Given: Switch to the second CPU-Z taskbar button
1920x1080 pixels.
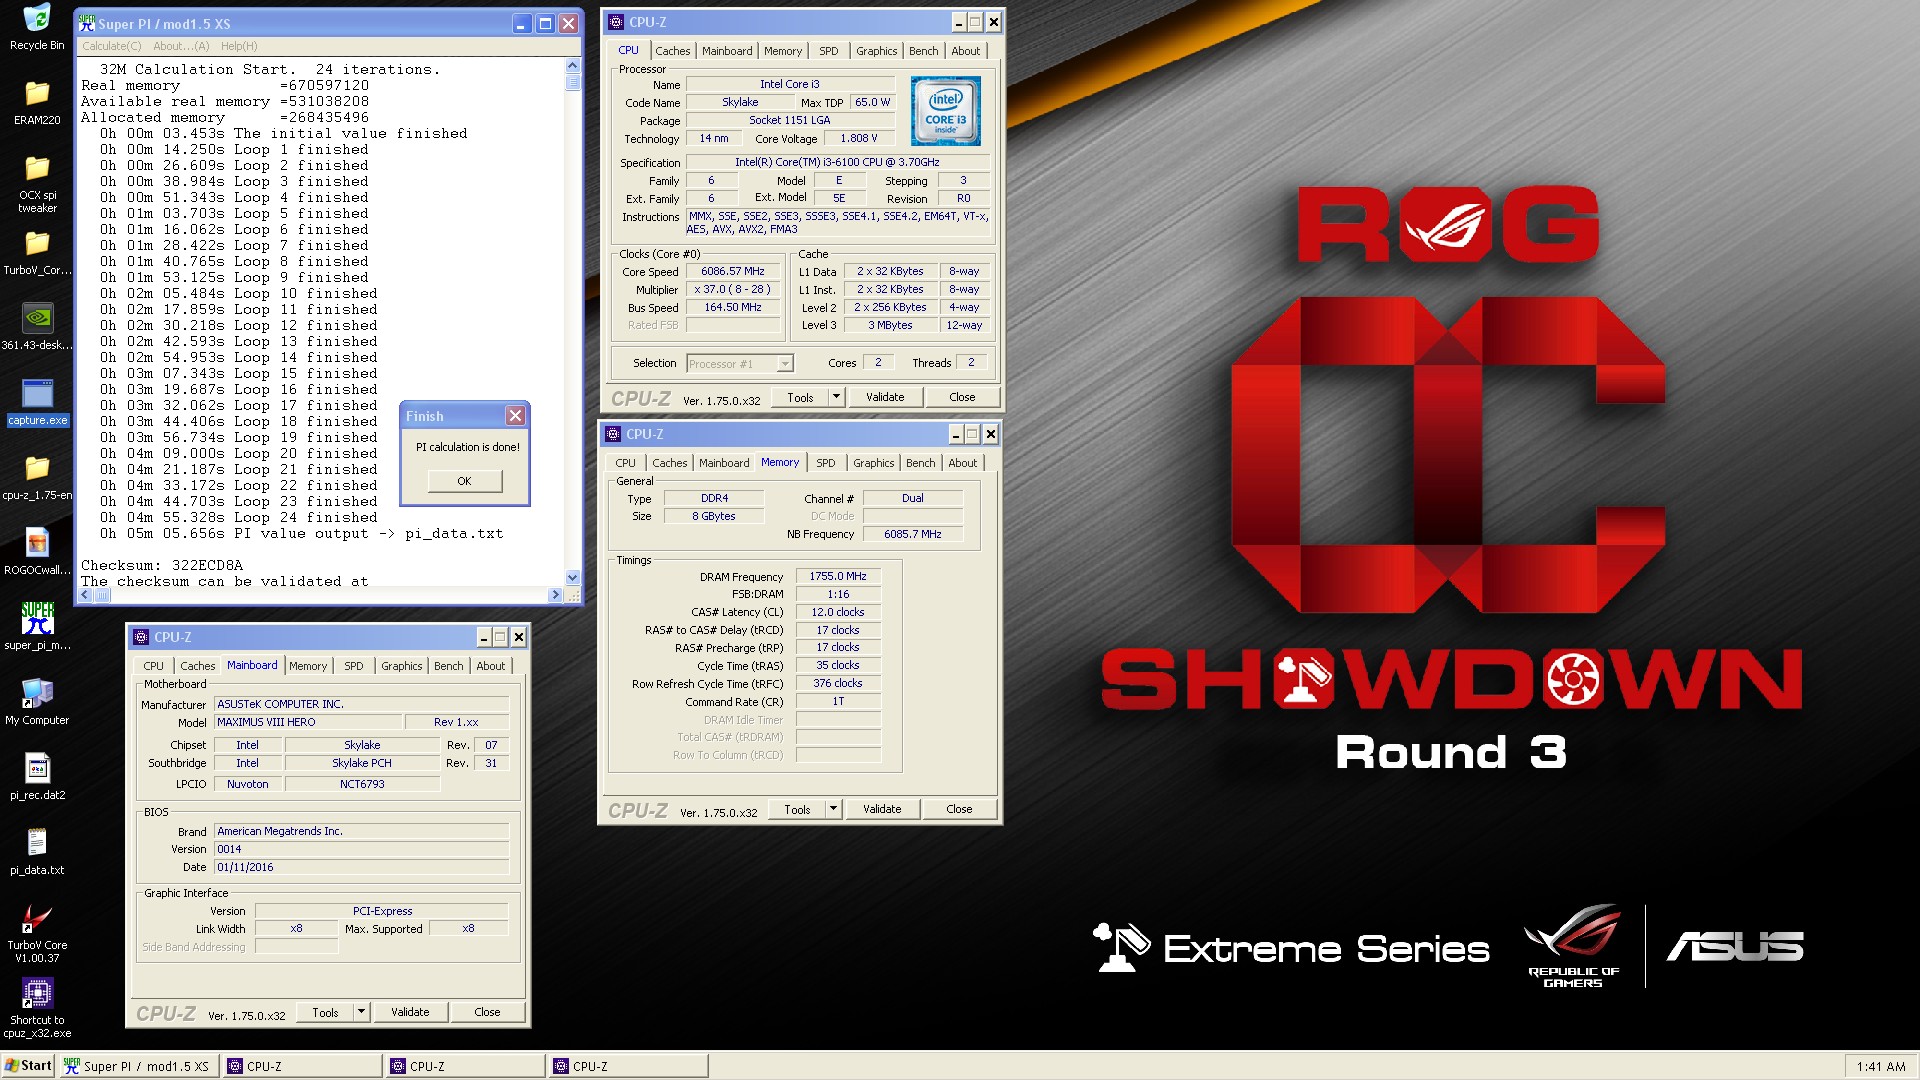Looking at the screenshot, I should tap(465, 1066).
